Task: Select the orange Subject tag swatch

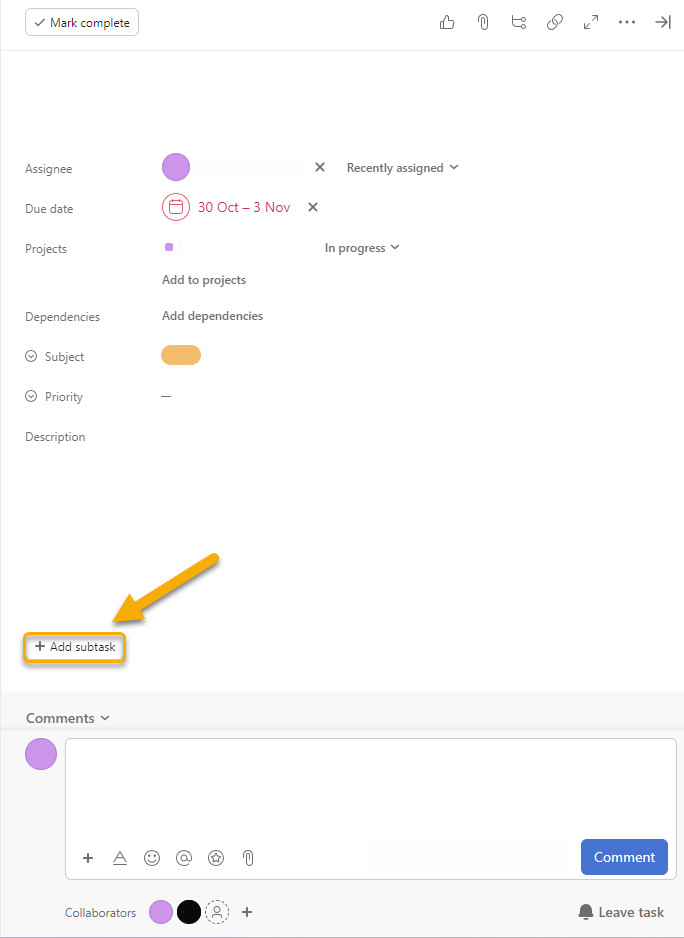Action: click(181, 355)
